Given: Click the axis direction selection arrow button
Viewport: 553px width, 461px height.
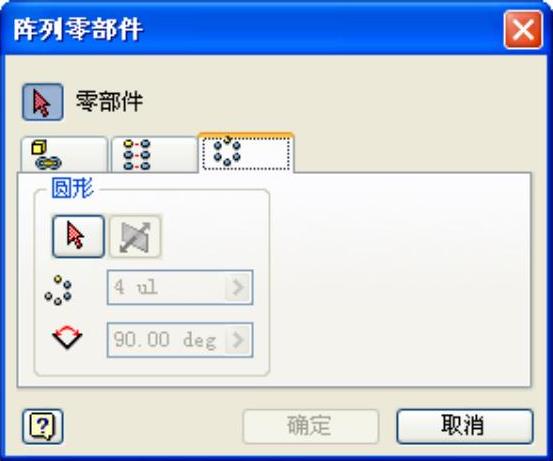Looking at the screenshot, I should tap(78, 236).
